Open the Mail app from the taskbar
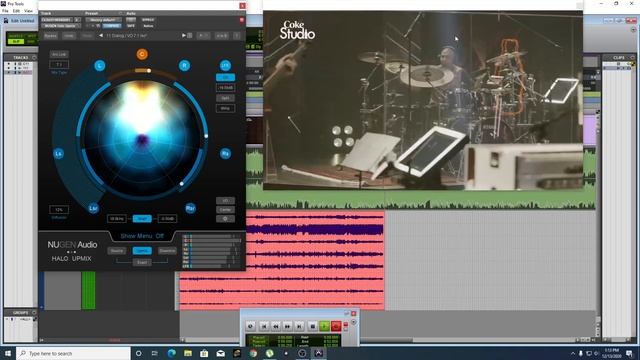This screenshot has width=640, height=360. [221, 353]
